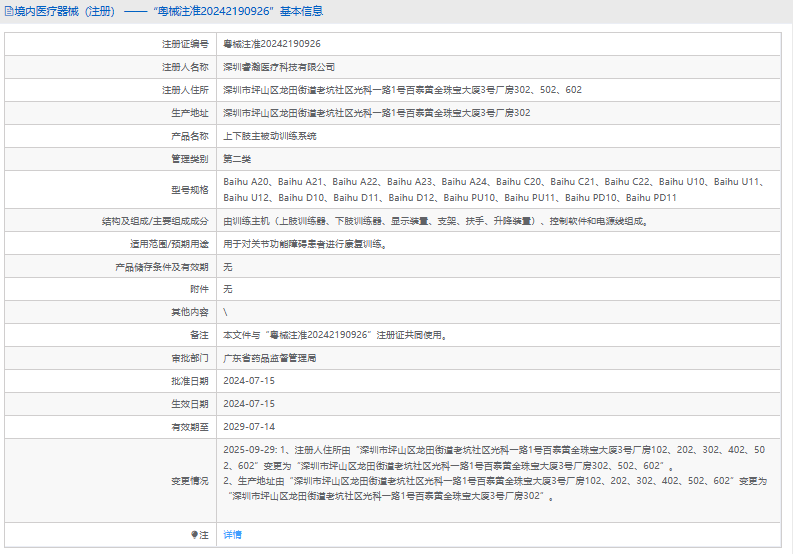Click the document icon beside the page title

(9, 11)
